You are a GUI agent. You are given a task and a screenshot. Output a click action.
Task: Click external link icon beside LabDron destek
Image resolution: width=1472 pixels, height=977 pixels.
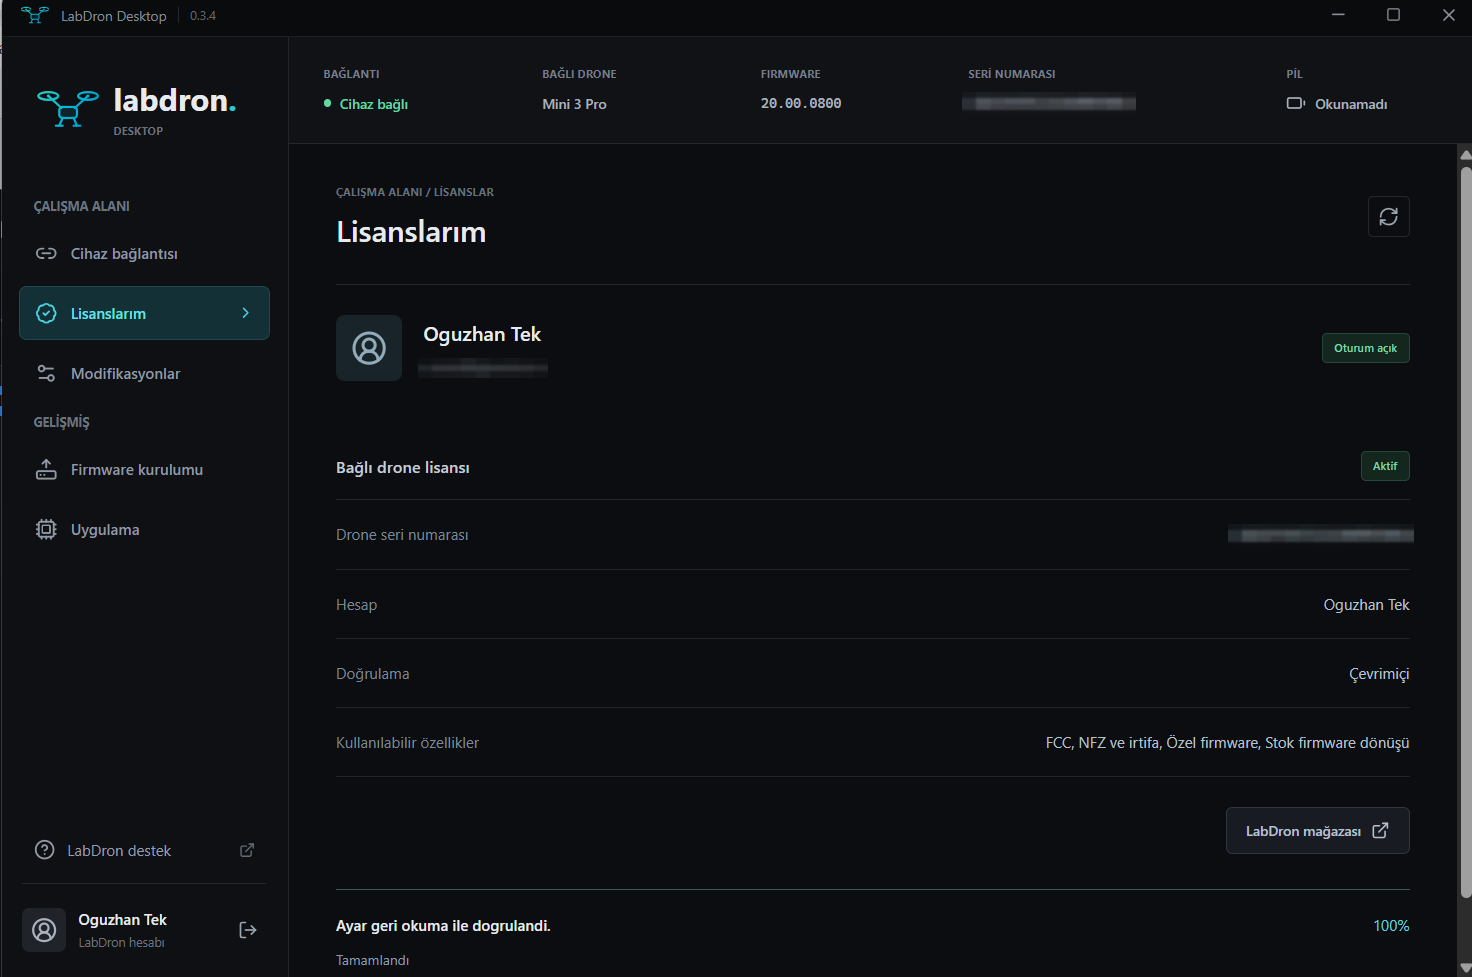coord(247,850)
